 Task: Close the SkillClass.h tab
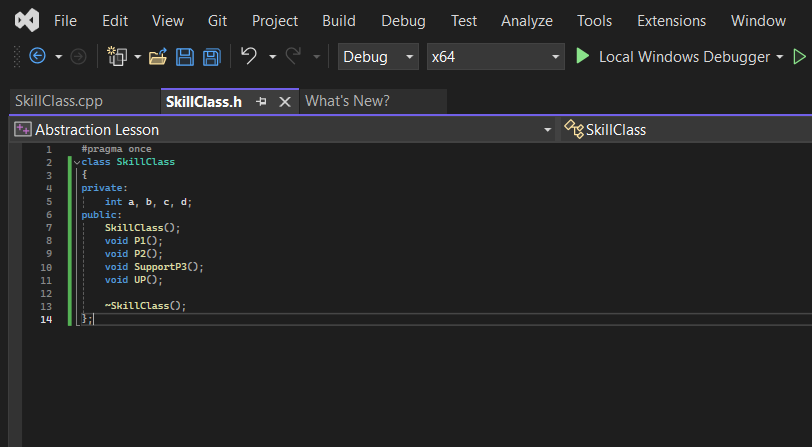click(x=285, y=102)
